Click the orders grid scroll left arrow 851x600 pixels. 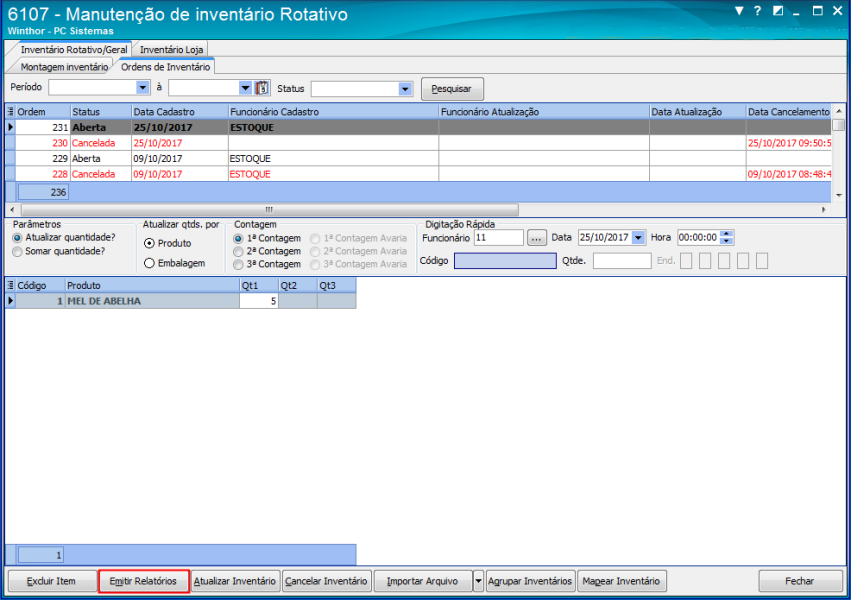12,209
